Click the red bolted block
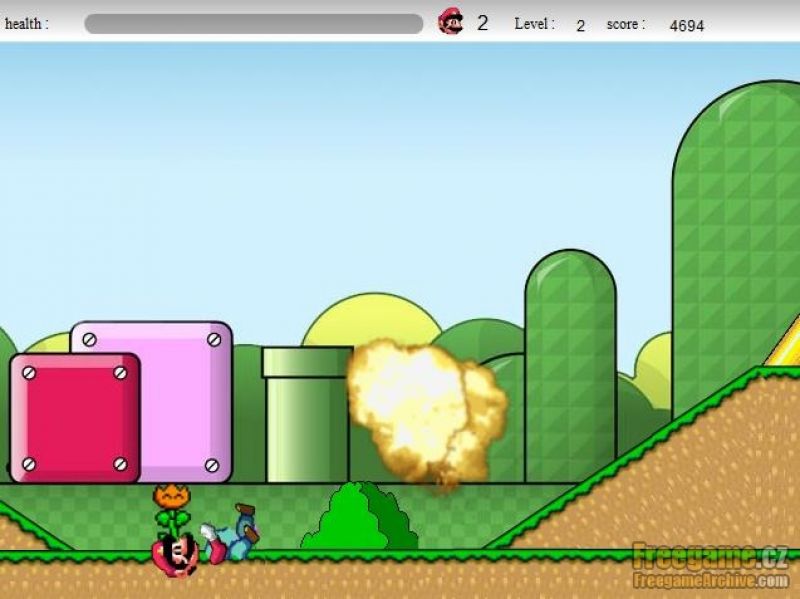Screen dimensions: 800x599 (x=75, y=418)
